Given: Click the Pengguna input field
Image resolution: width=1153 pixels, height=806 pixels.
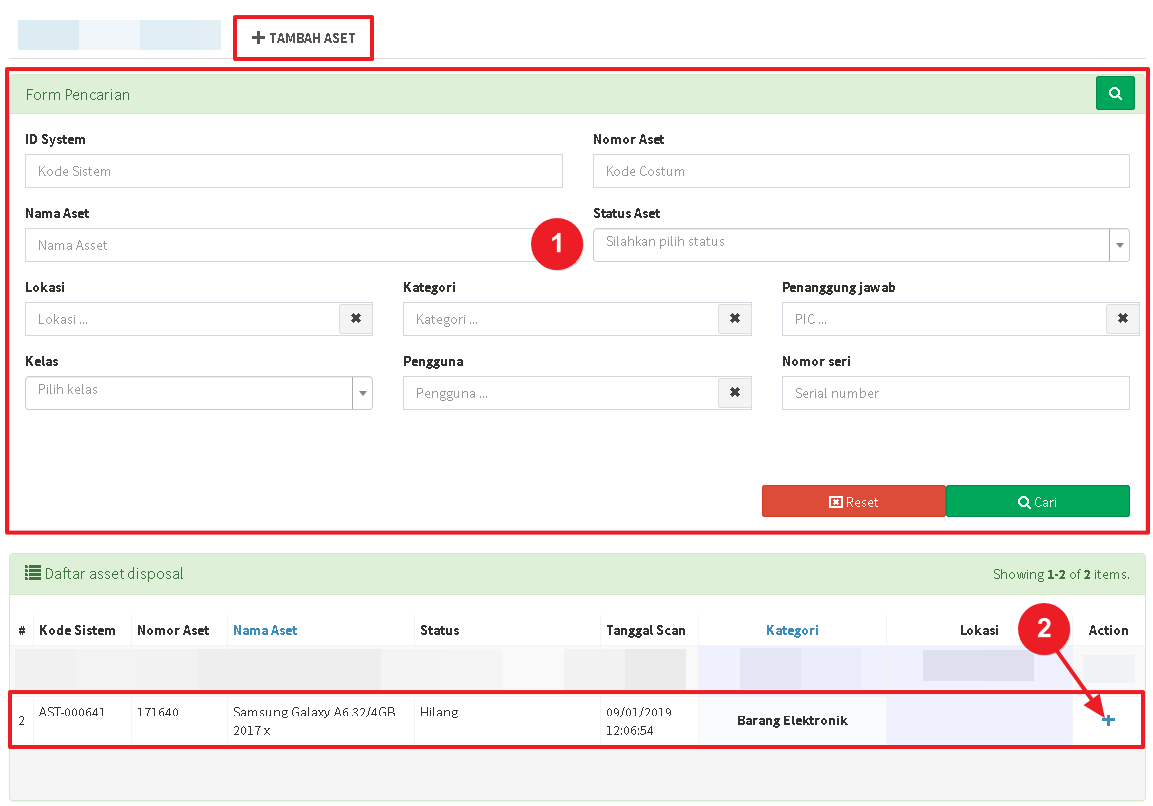Looking at the screenshot, I should click(x=560, y=393).
